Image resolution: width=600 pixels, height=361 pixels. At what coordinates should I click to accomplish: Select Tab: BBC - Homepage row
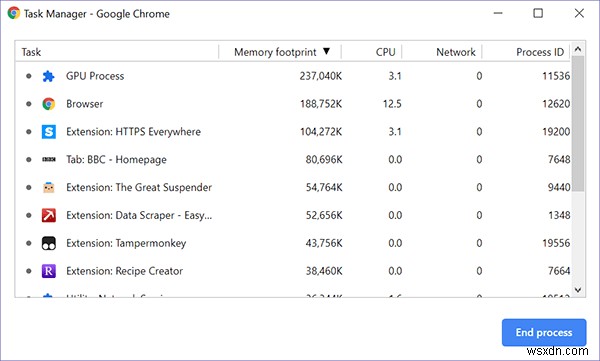[x=293, y=159]
